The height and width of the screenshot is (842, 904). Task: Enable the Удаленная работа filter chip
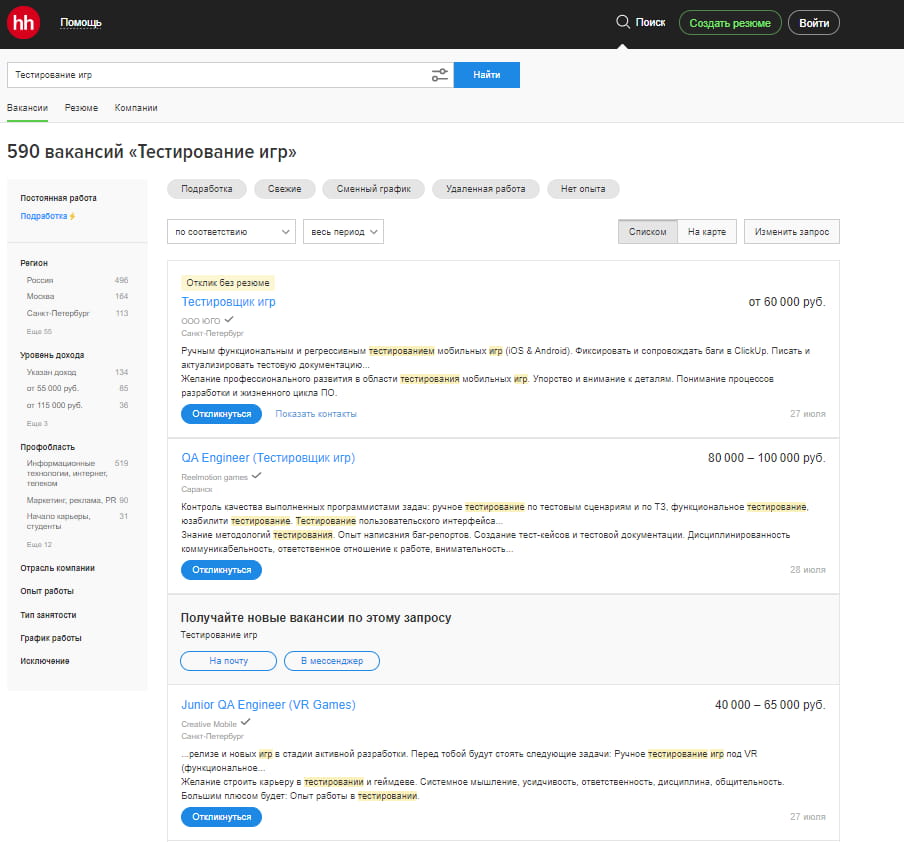[485, 188]
